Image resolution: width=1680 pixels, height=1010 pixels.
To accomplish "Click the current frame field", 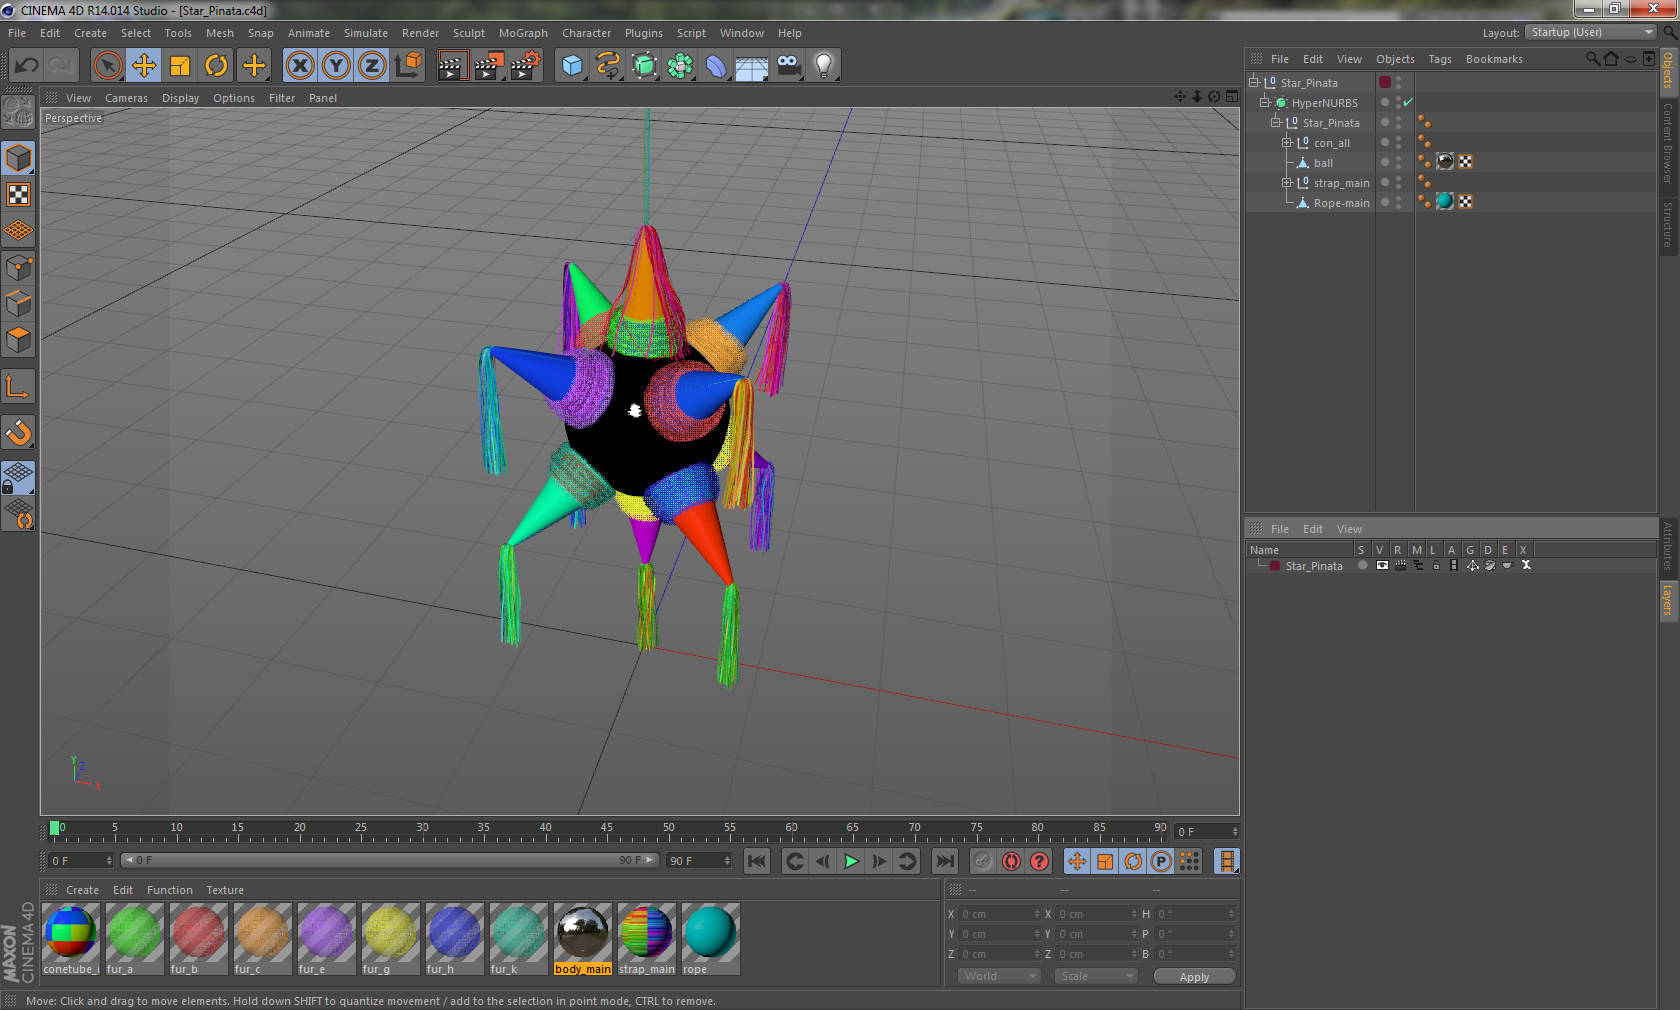I will (x=1207, y=831).
